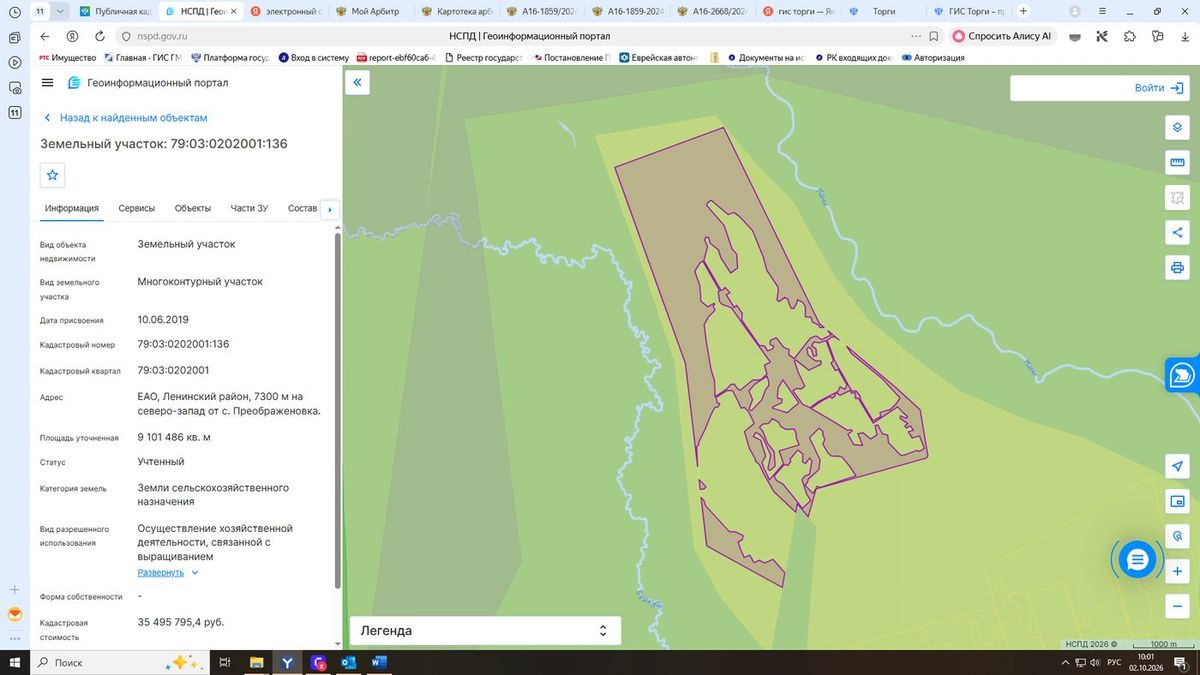Image resolution: width=1200 pixels, height=675 pixels.
Task: Open the chat assistant bubble
Action: (x=1137, y=560)
